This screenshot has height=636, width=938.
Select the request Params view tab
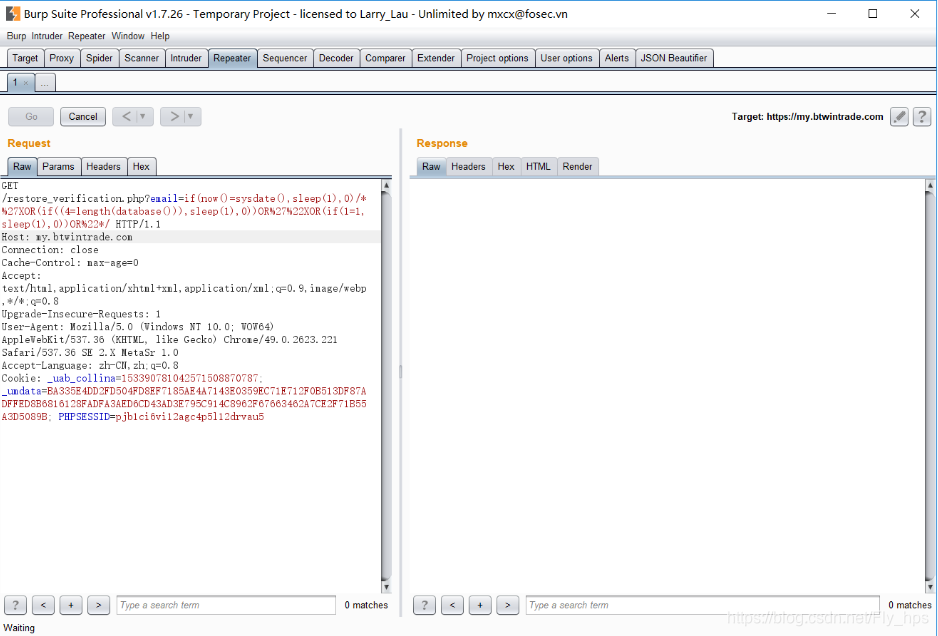pyautogui.click(x=58, y=166)
